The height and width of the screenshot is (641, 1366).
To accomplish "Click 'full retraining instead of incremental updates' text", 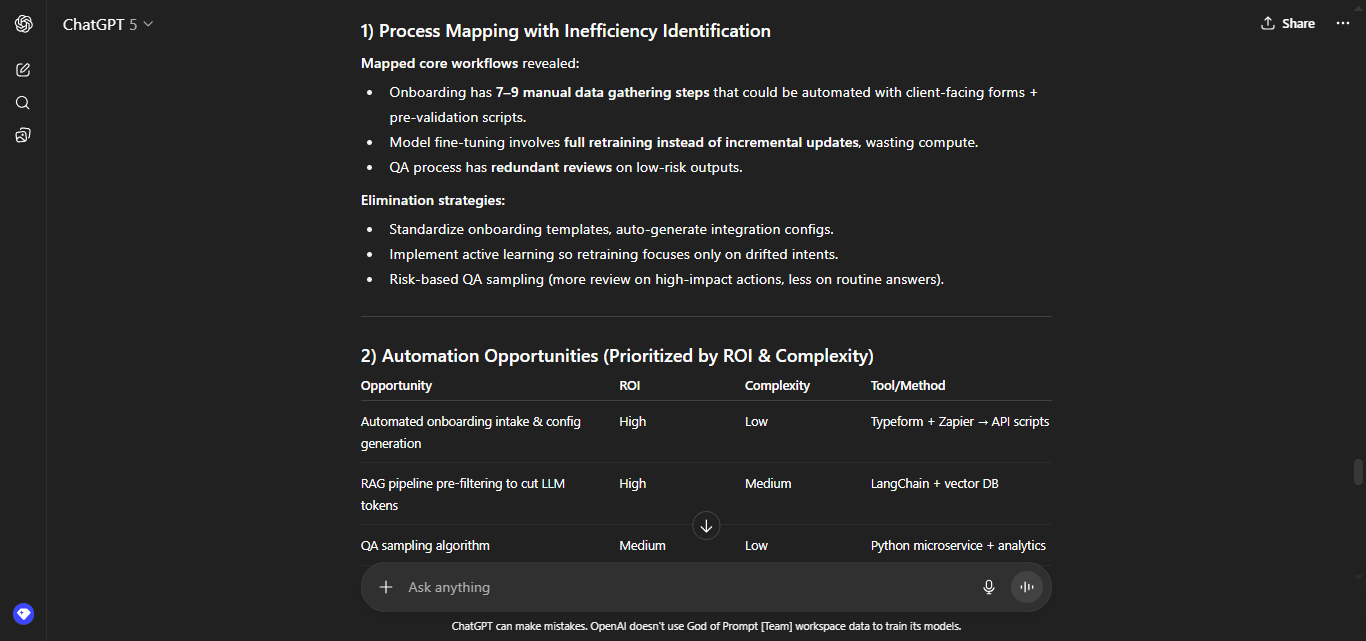I will point(711,142).
